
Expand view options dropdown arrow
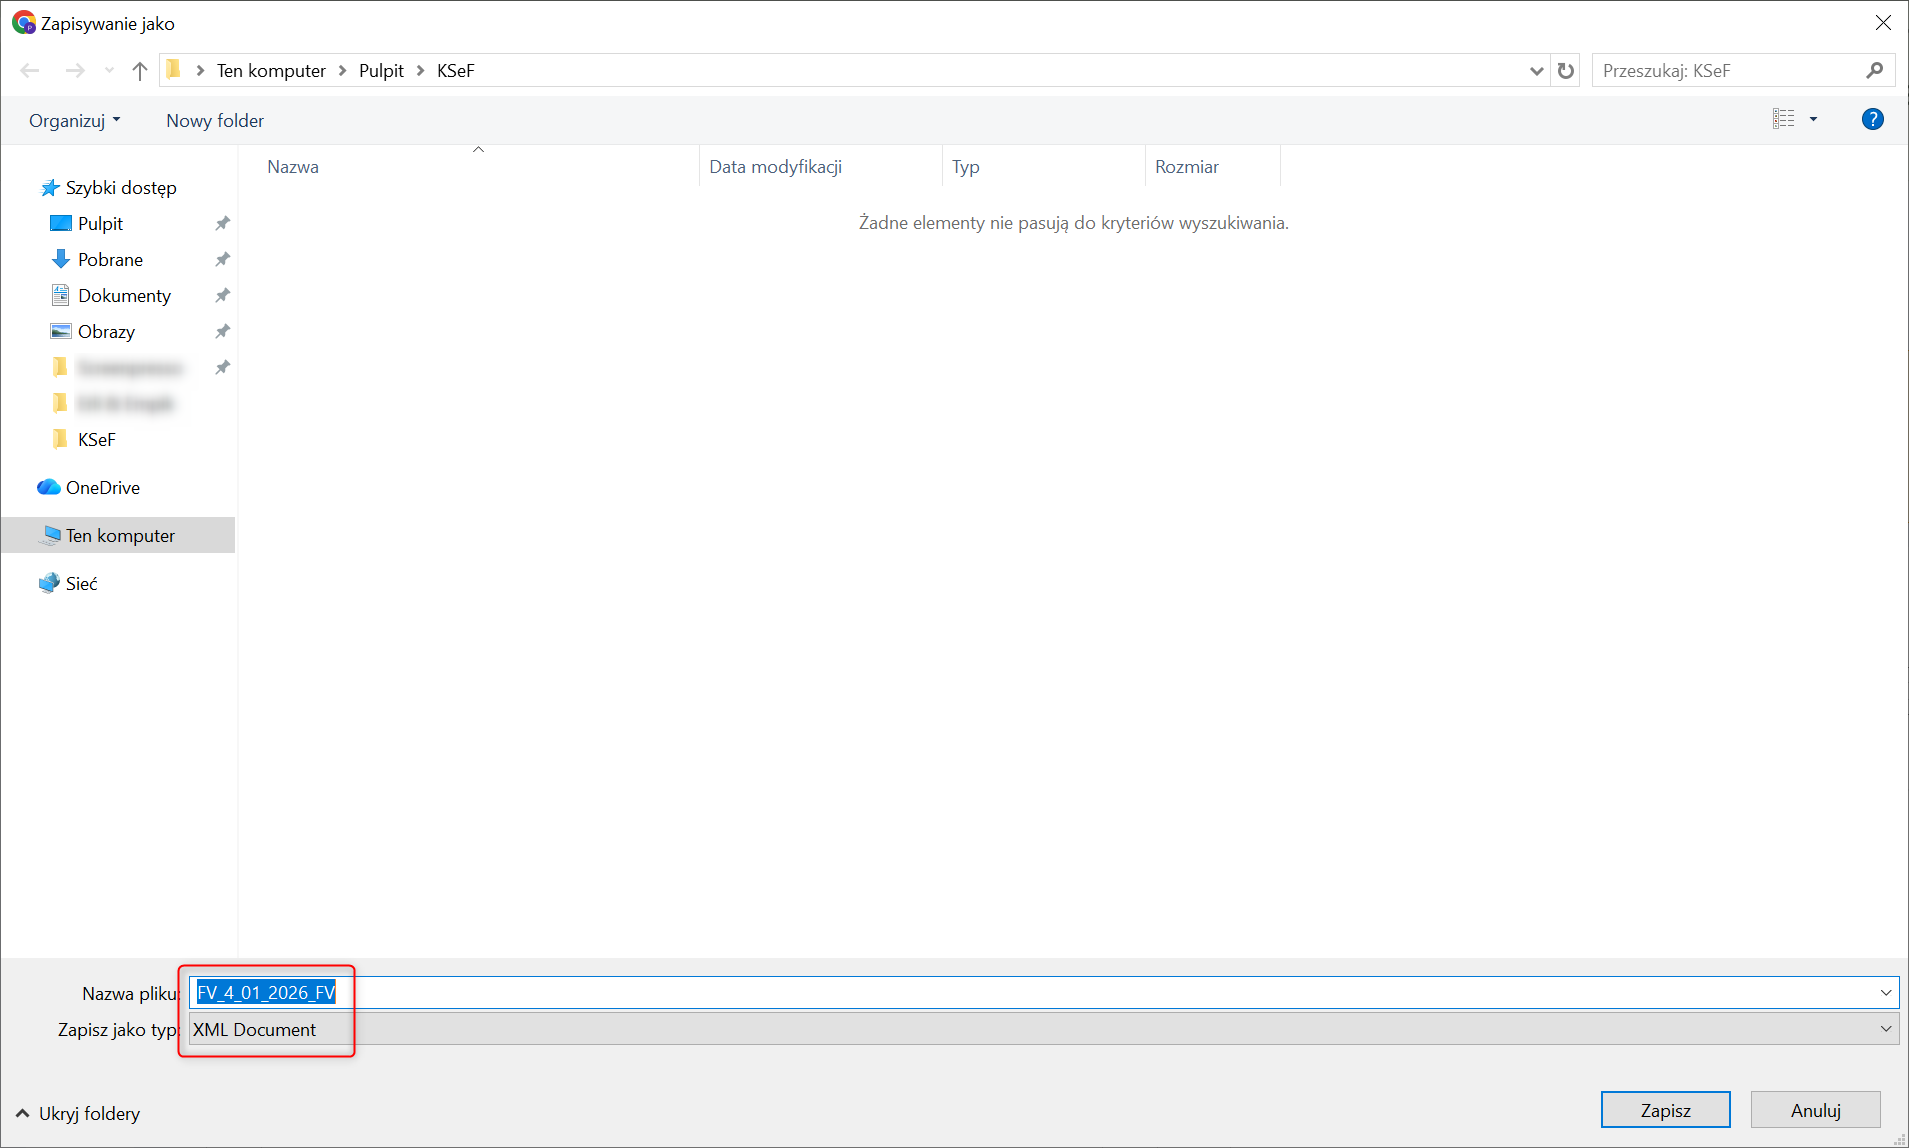1813,120
